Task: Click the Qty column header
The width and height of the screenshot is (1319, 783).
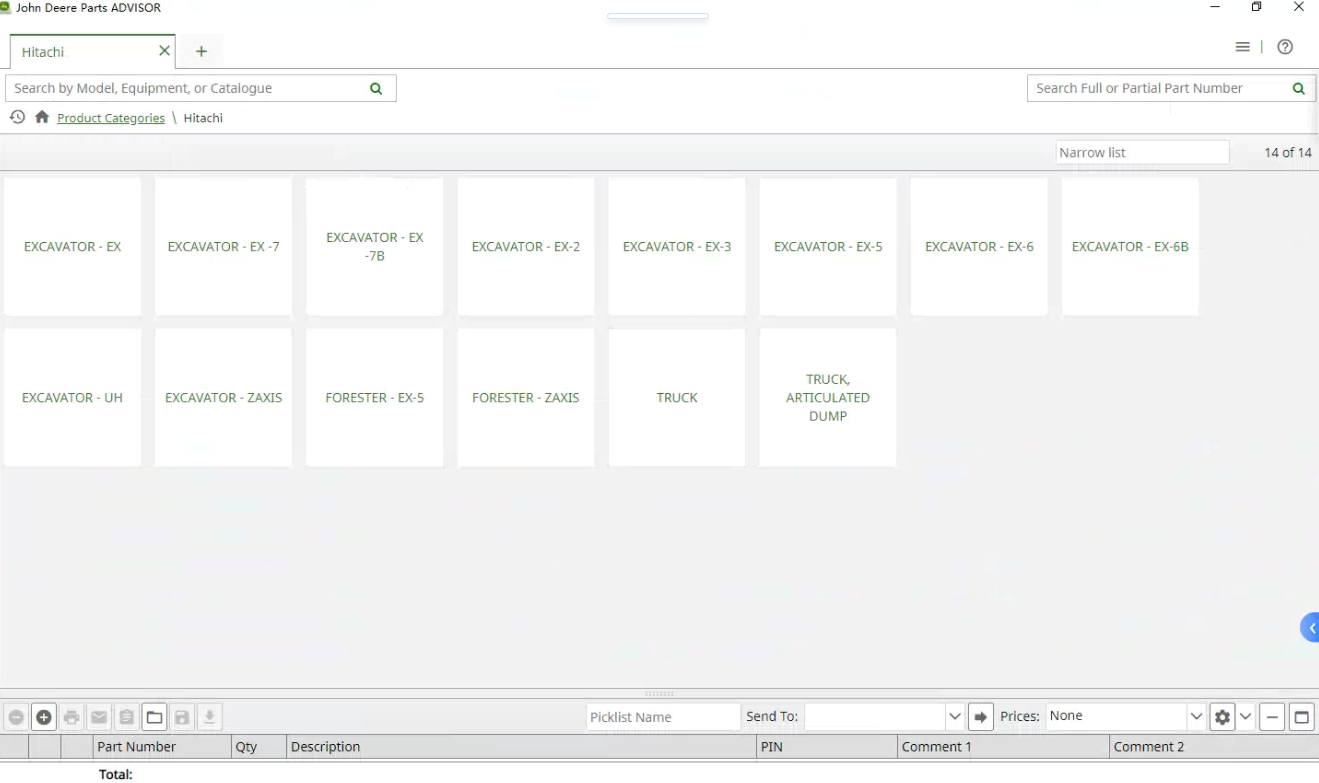Action: pyautogui.click(x=259, y=746)
